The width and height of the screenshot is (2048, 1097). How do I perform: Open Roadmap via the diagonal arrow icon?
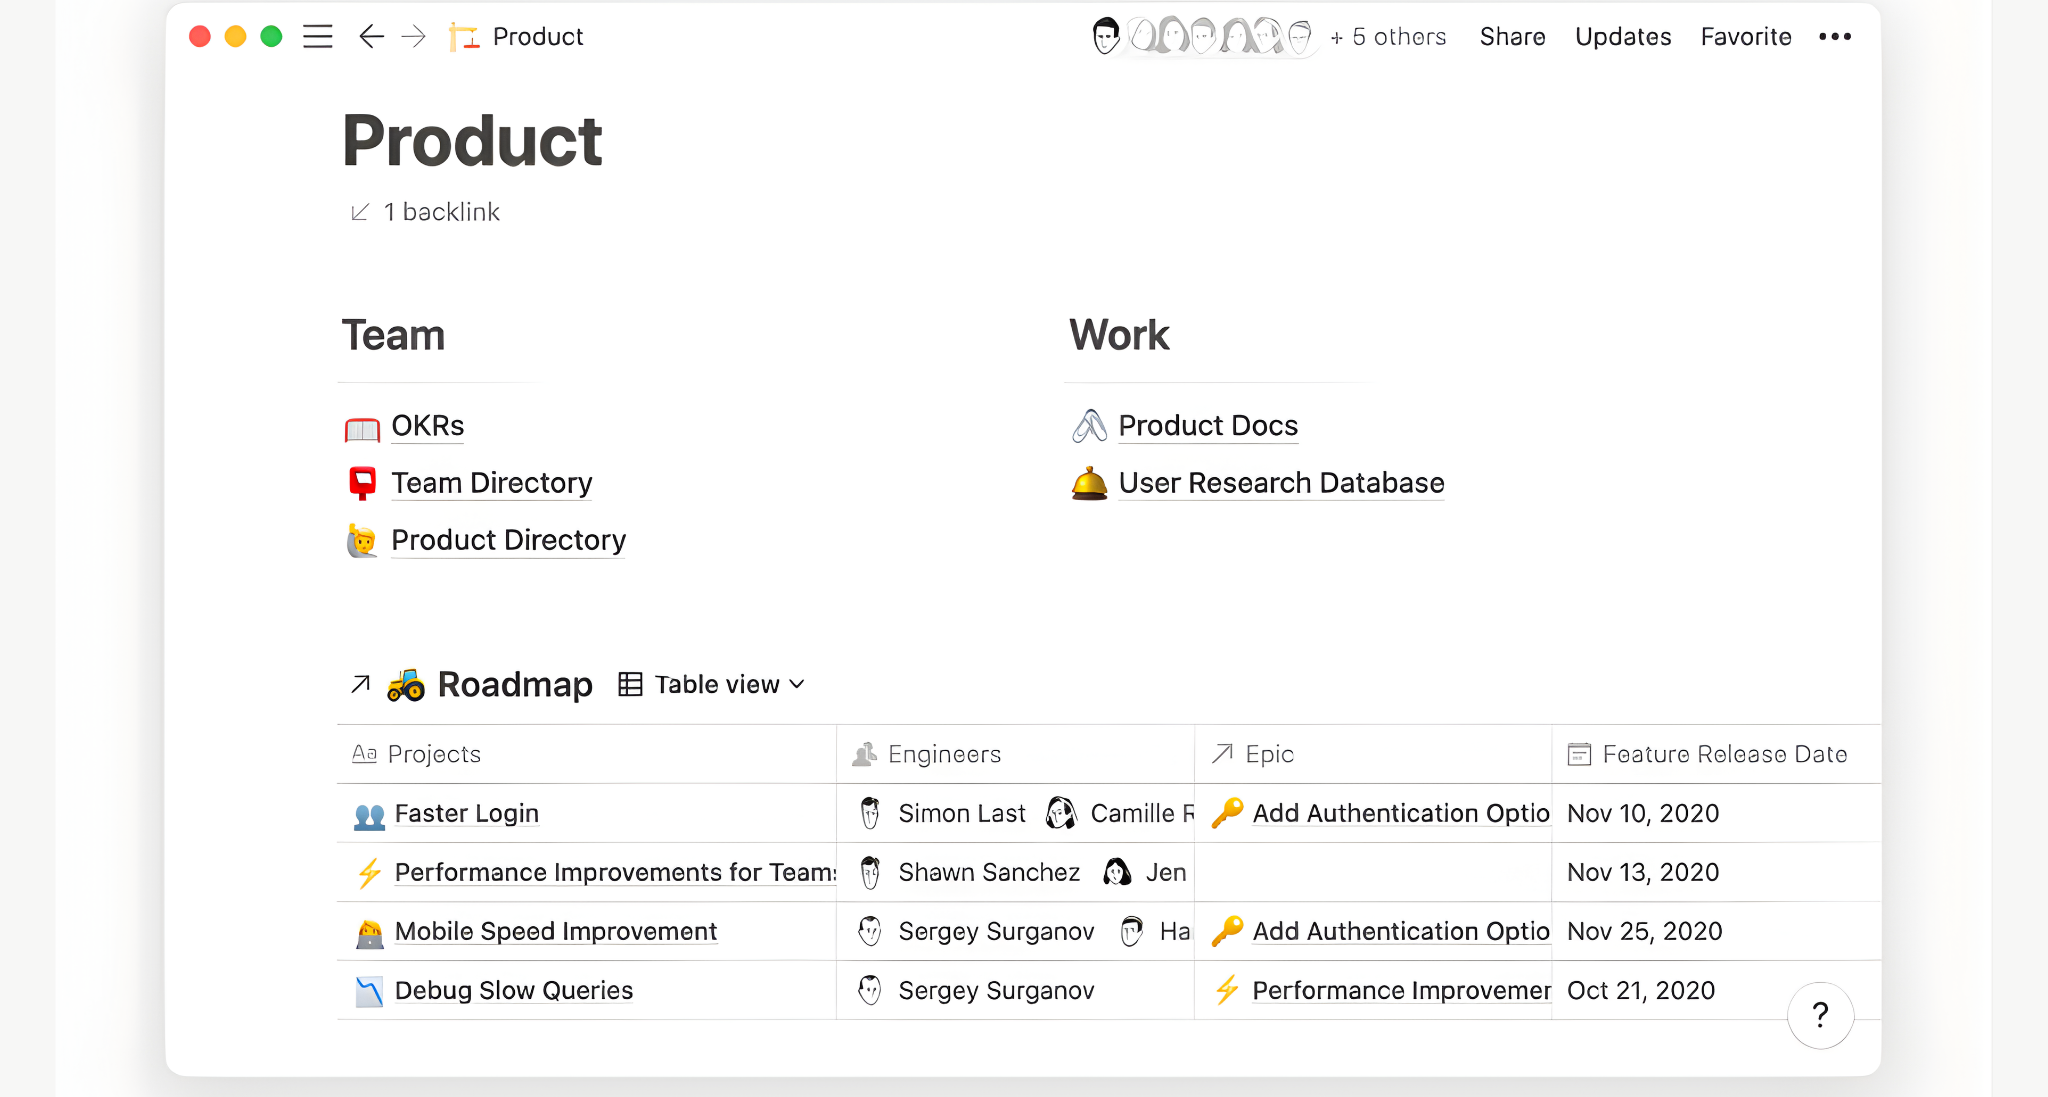tap(361, 684)
